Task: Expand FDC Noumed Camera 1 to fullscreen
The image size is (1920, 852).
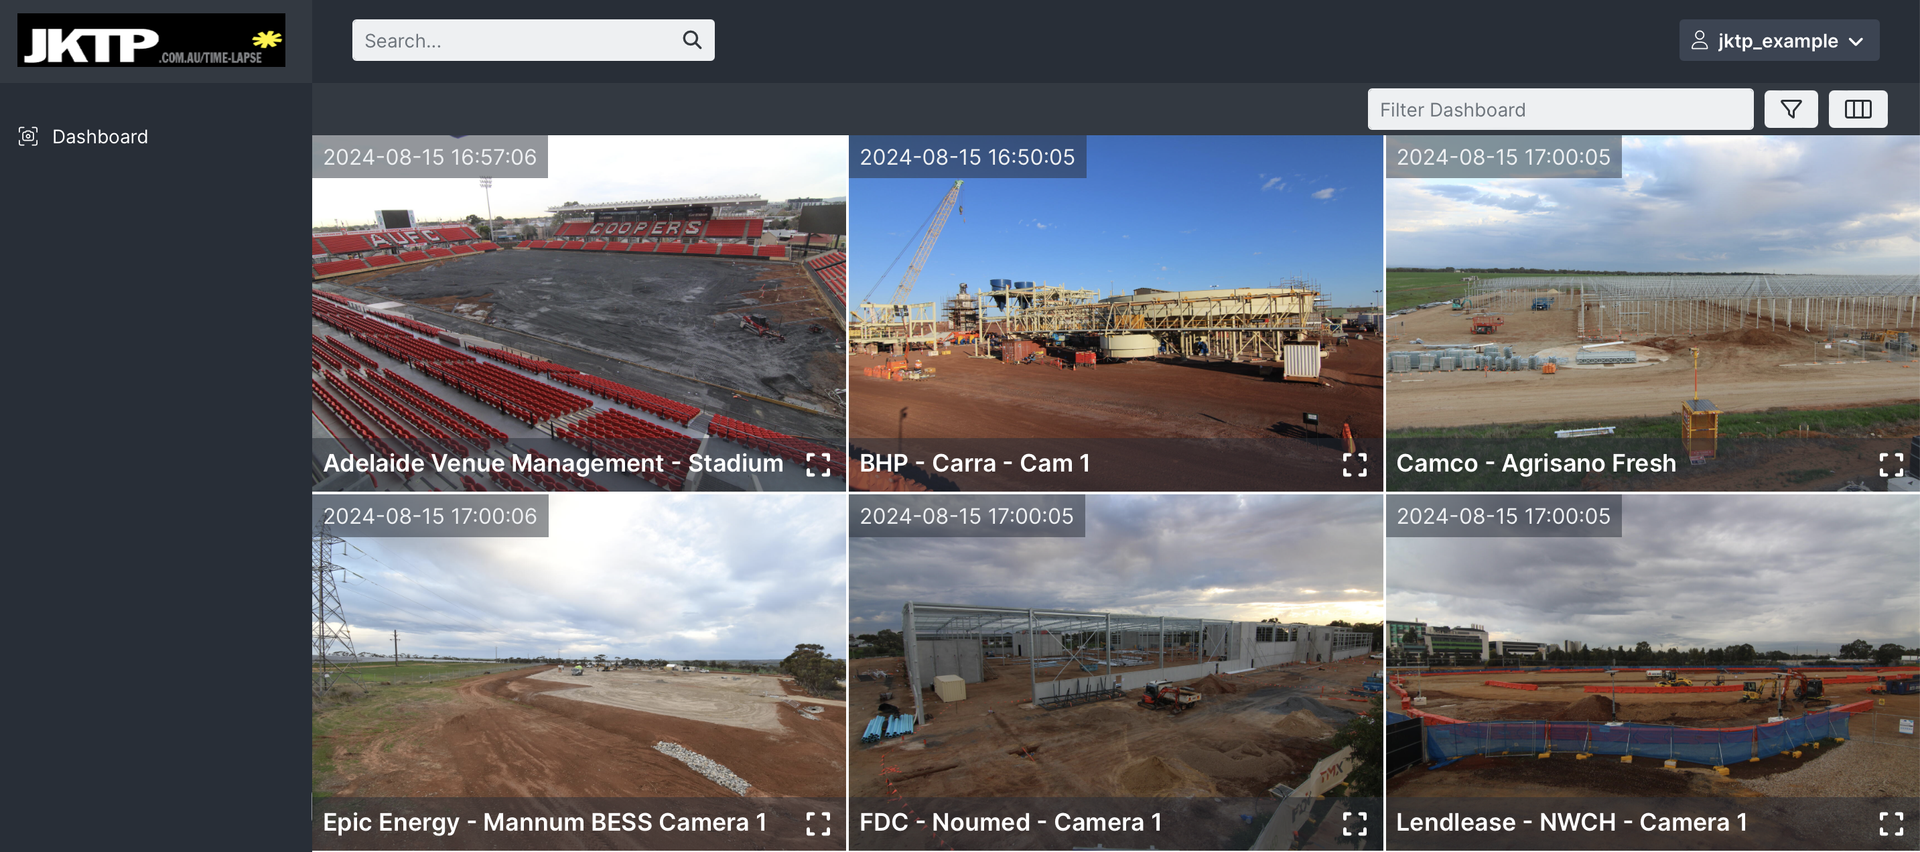Action: coord(1355,823)
